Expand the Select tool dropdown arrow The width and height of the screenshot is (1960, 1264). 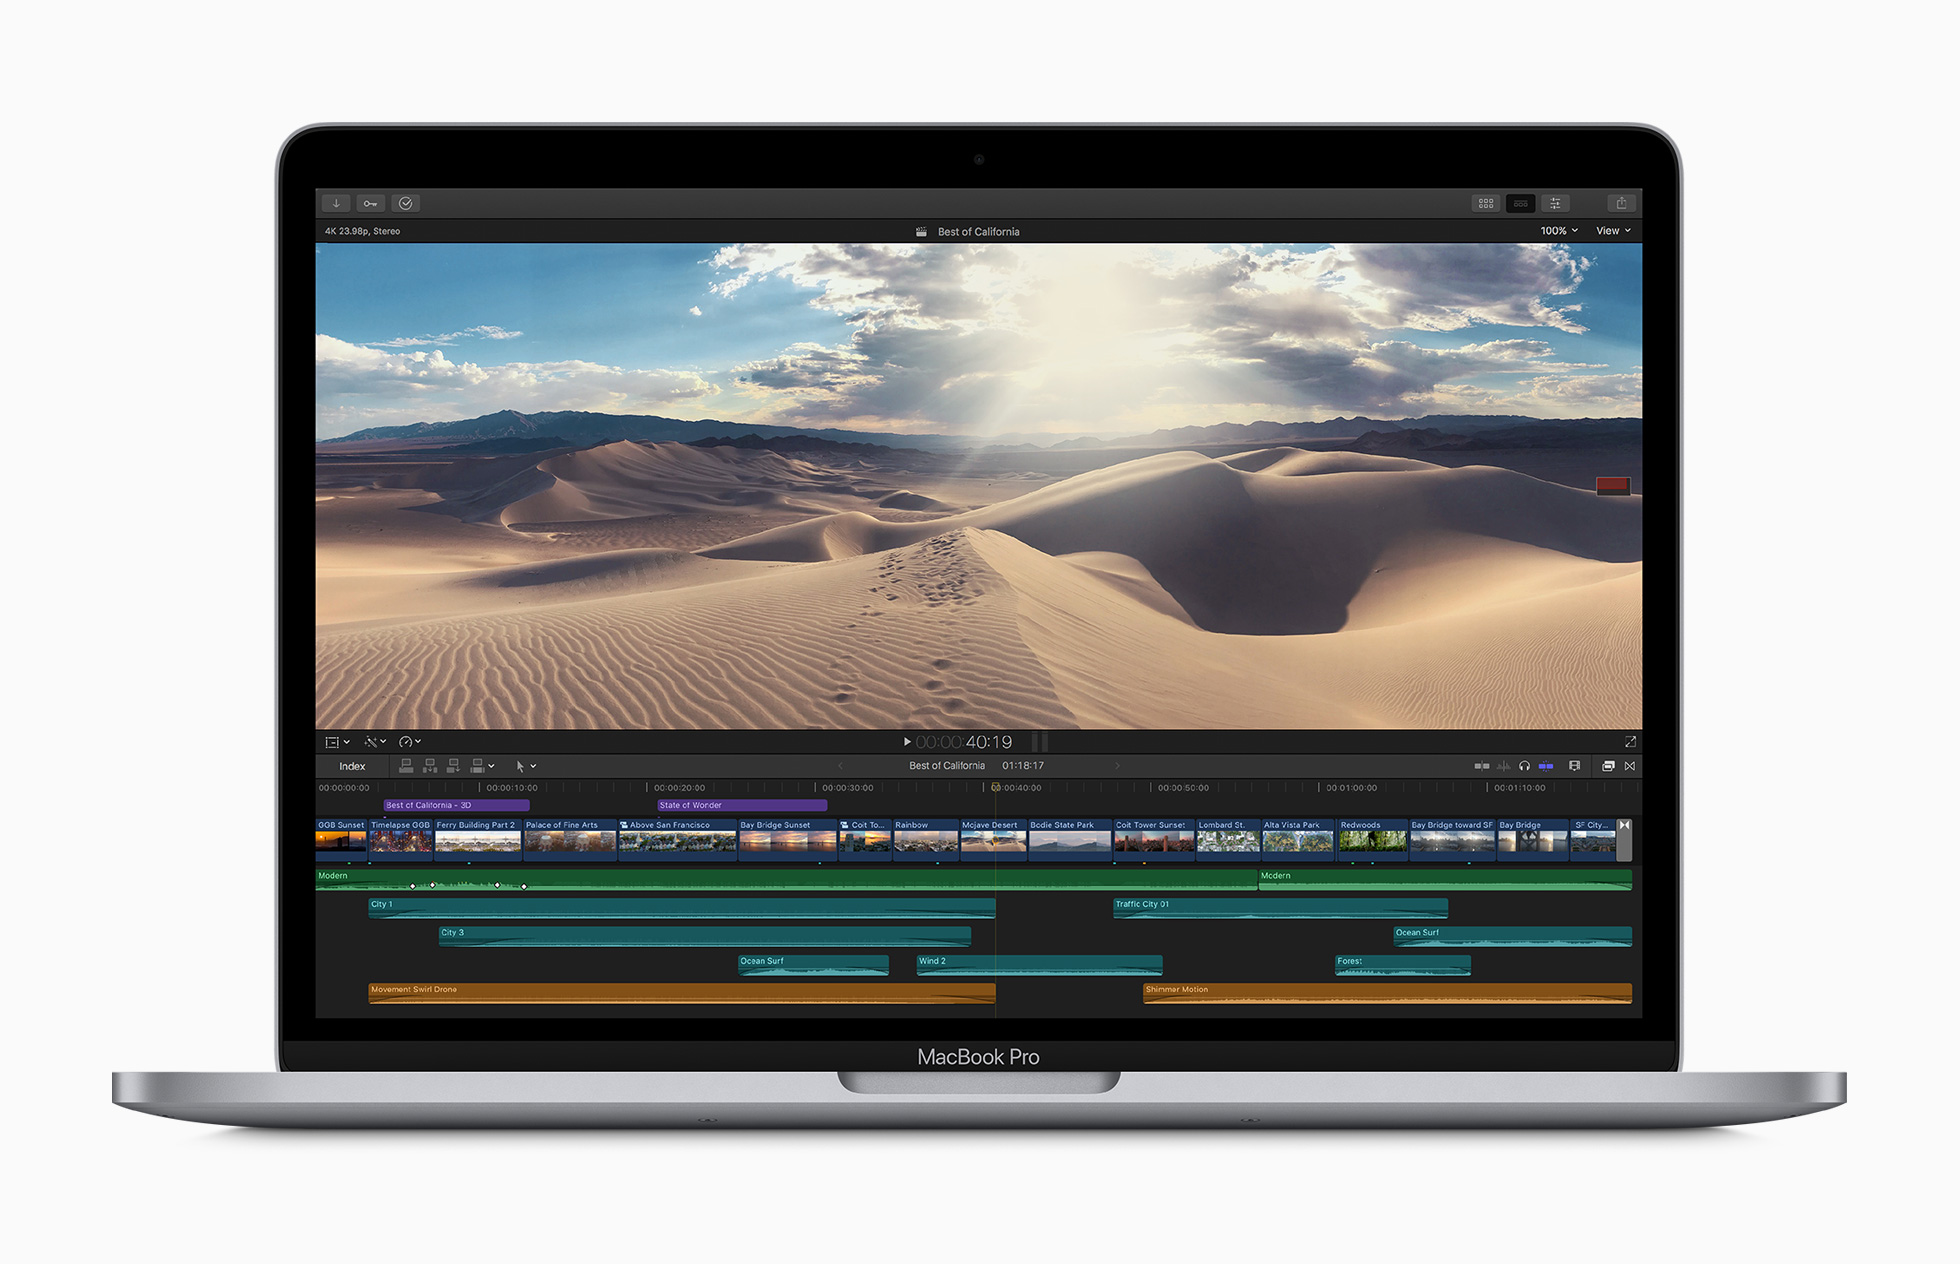click(x=535, y=766)
